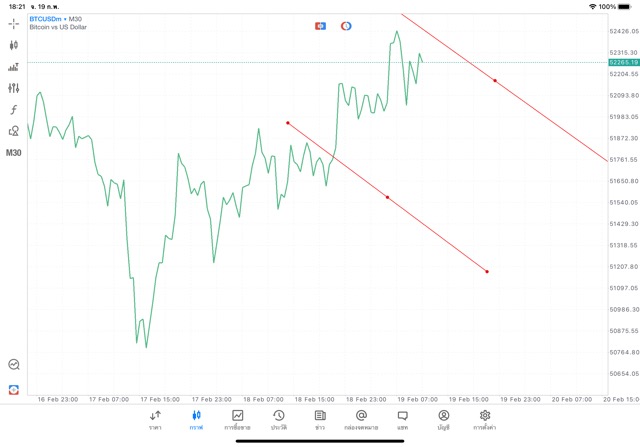Image resolution: width=640 pixels, height=447 pixels.
Task: Open the กล่องจดหมาย mailbox tab
Action: (361, 420)
